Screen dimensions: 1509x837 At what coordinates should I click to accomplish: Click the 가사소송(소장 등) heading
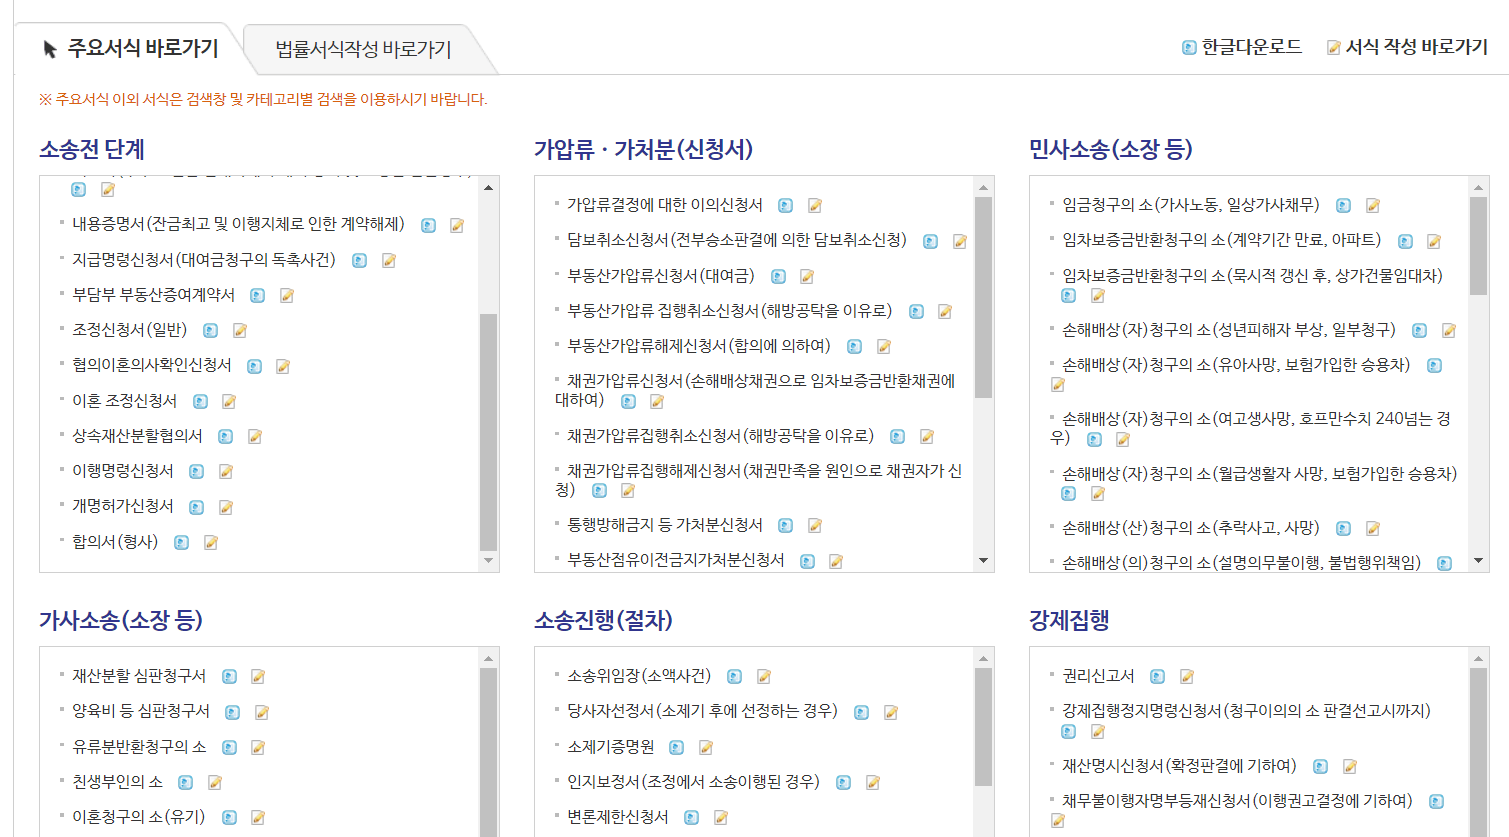121,620
